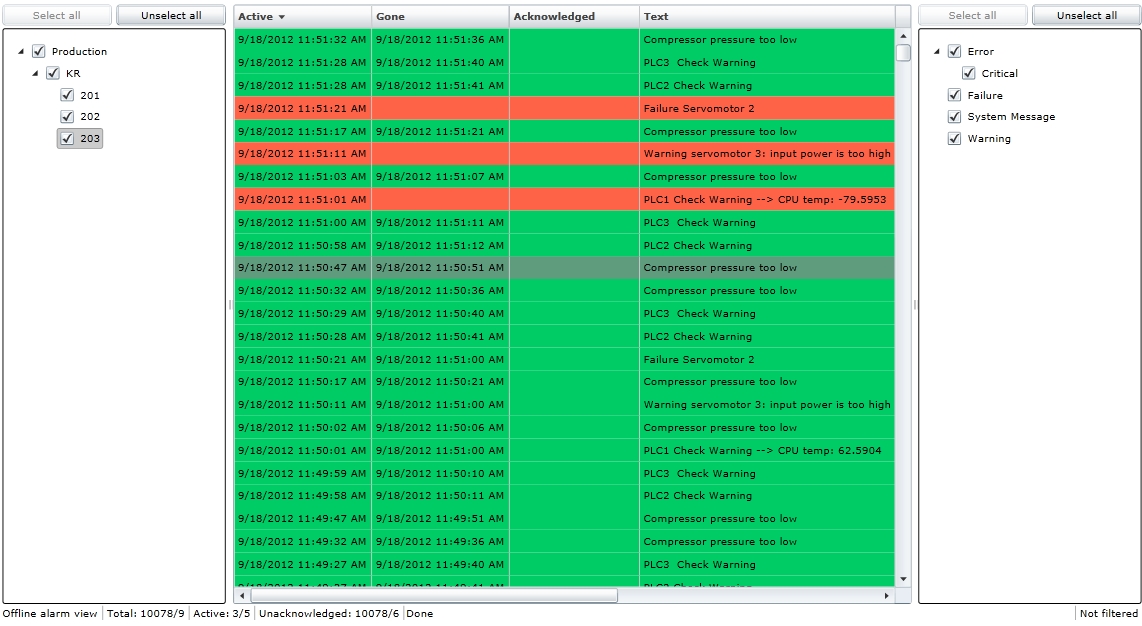Collapse the Production tree node

tap(22, 52)
